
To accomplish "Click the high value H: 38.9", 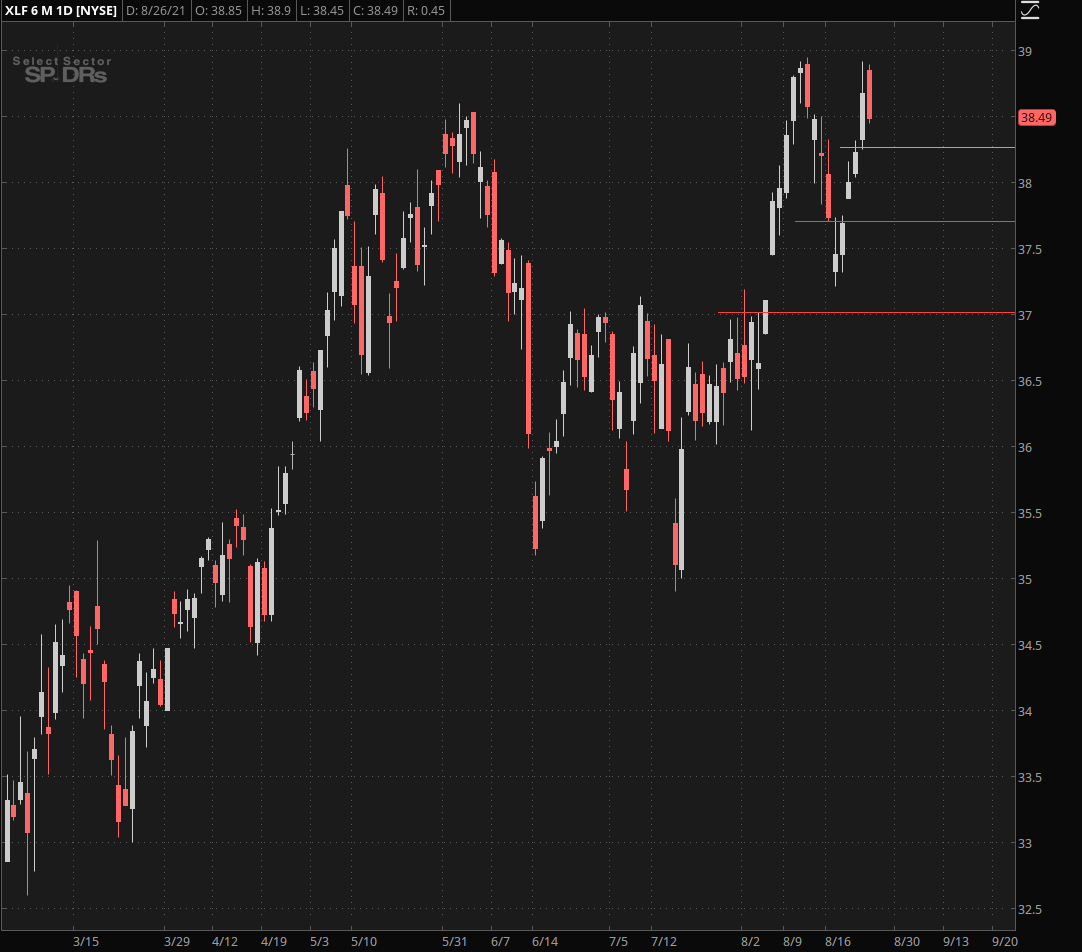I will [x=270, y=11].
